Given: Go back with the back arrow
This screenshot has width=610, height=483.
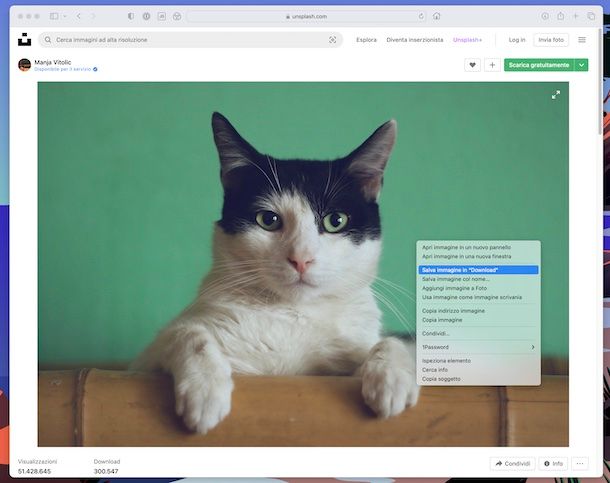Looking at the screenshot, I should click(x=79, y=16).
